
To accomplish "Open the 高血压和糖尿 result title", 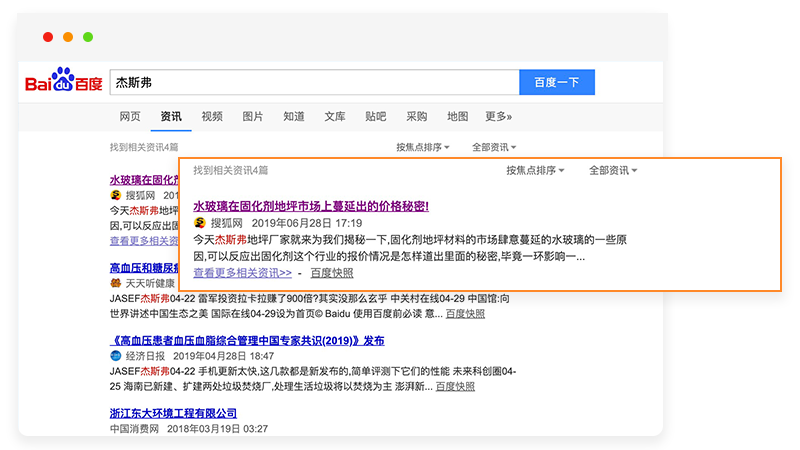I will coord(144,267).
